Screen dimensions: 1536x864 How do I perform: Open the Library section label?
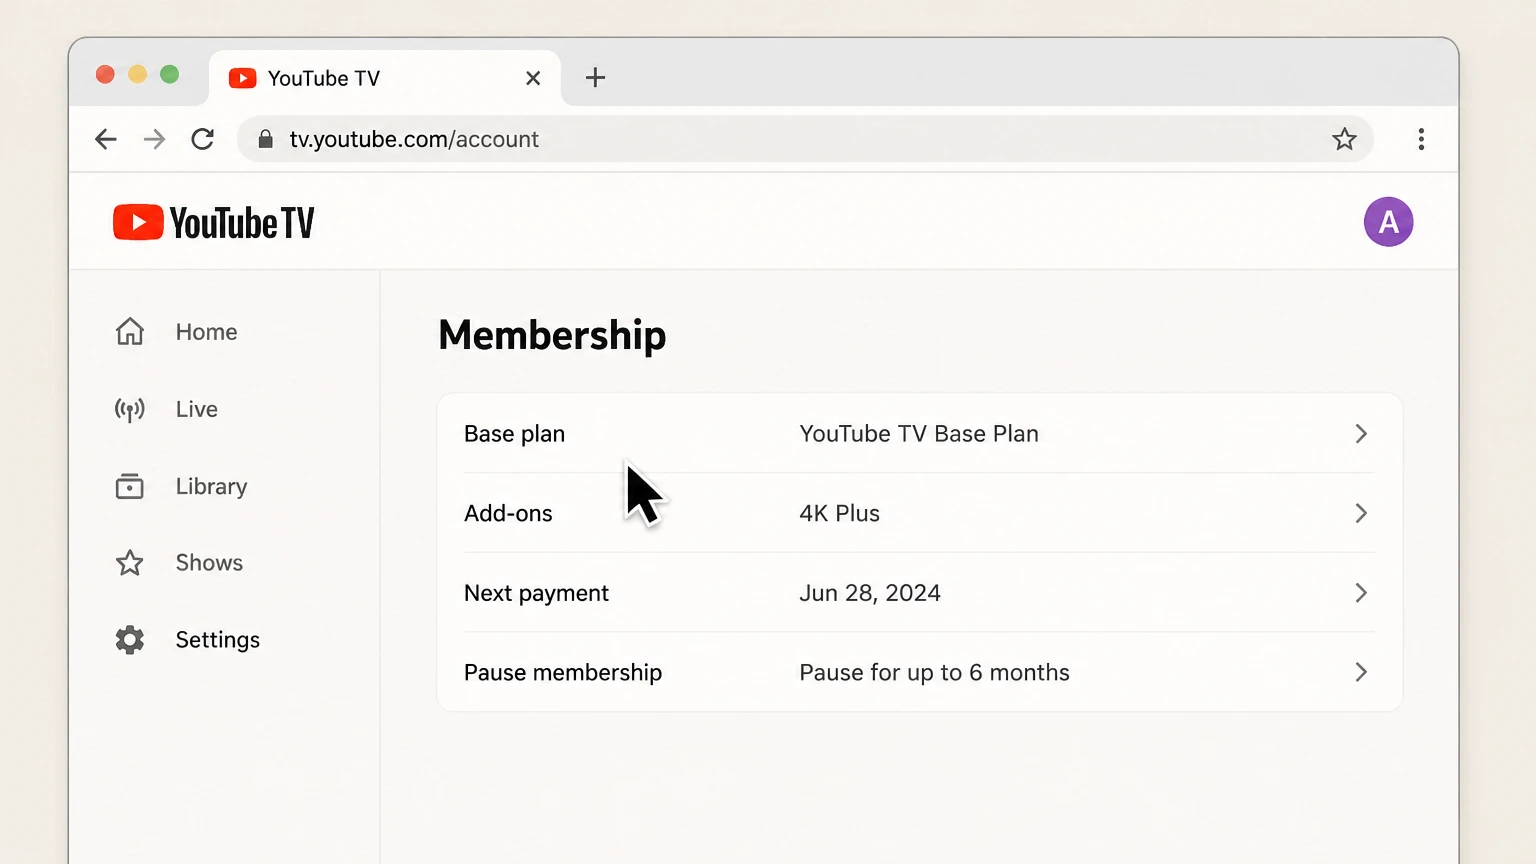click(x=212, y=487)
